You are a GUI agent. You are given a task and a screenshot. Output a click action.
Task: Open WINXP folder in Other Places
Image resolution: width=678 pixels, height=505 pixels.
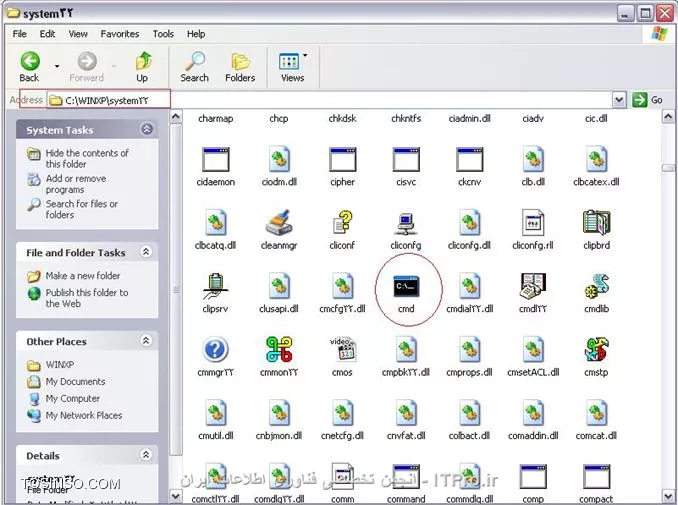point(60,364)
